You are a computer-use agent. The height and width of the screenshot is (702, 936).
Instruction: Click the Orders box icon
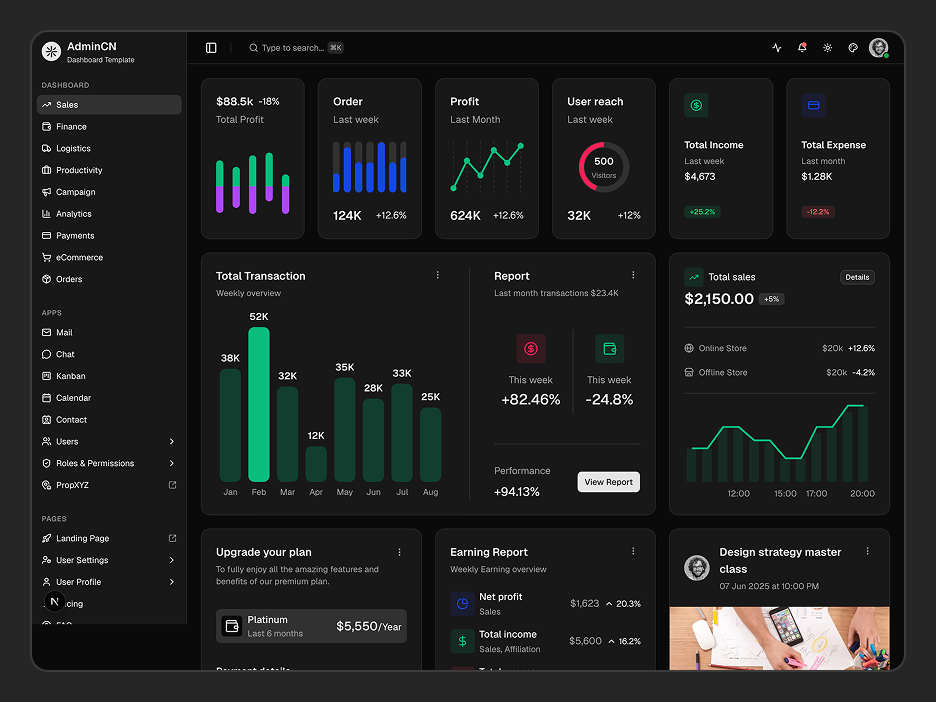tap(47, 279)
